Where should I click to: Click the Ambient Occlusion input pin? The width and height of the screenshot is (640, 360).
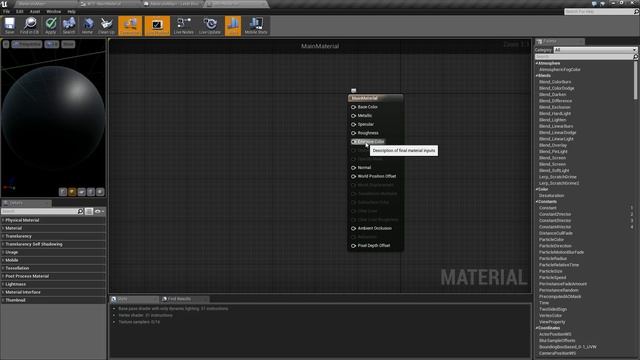(353, 229)
